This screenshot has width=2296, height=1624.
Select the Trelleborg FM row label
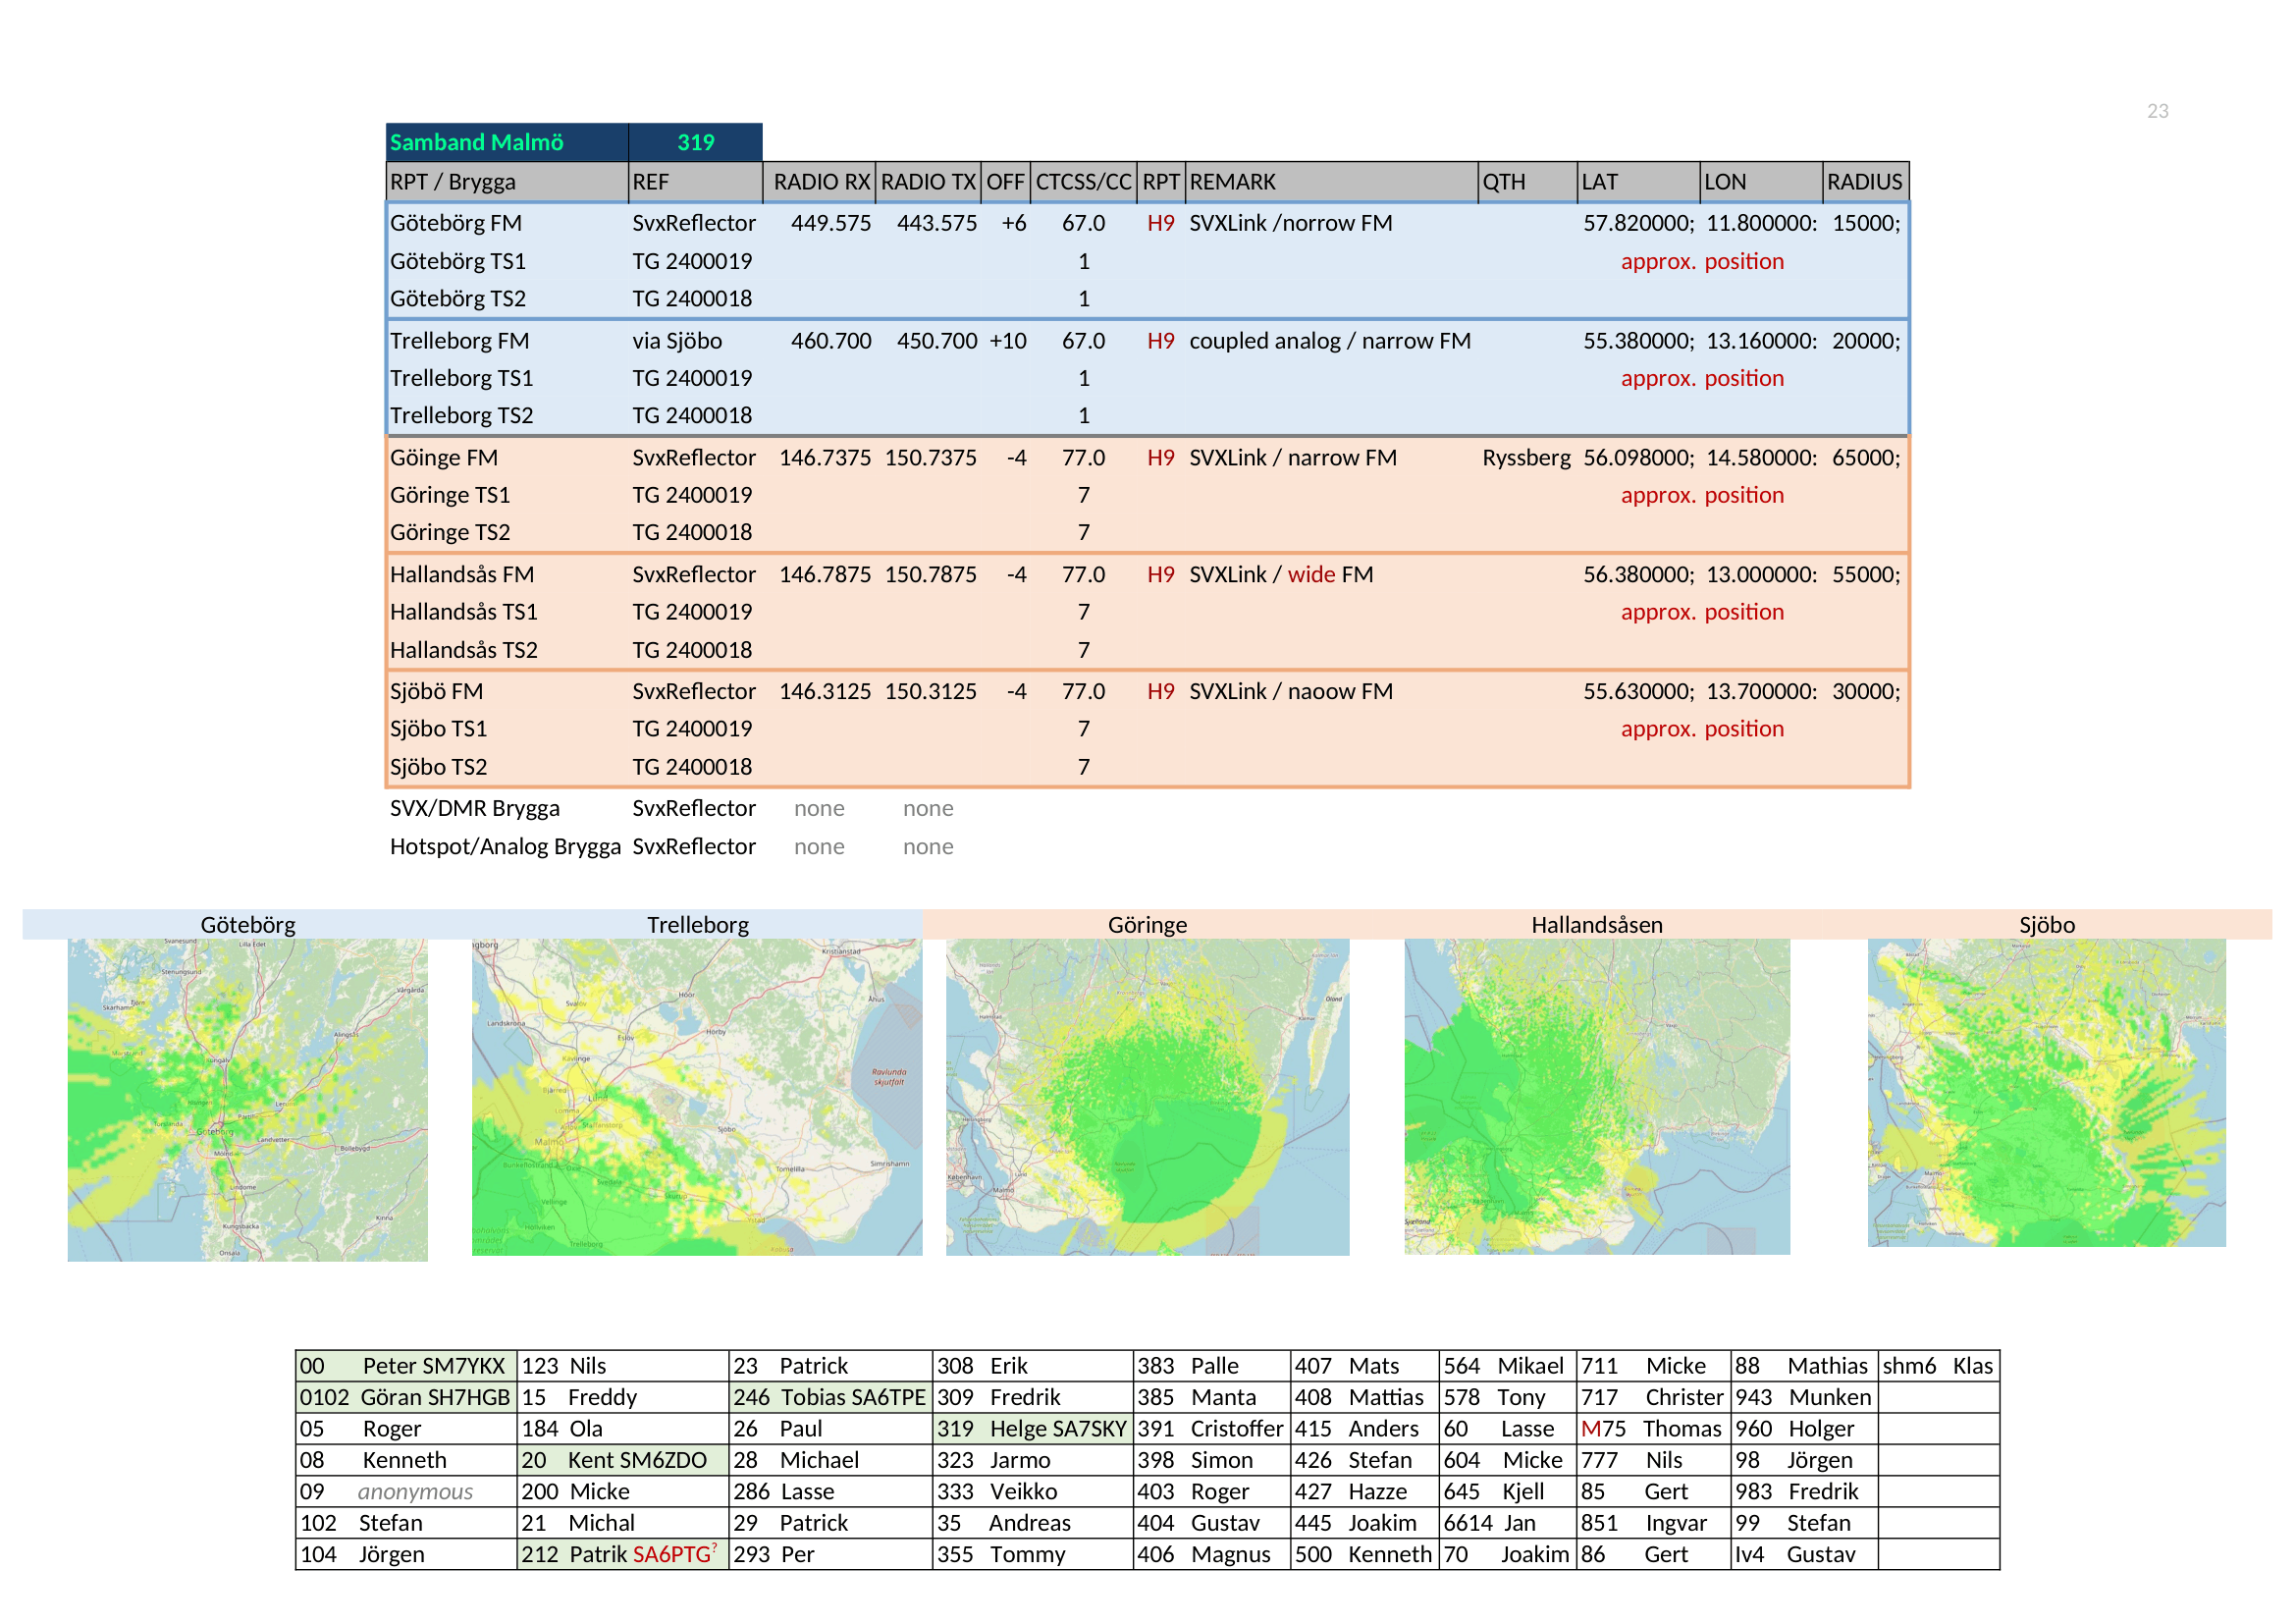click(460, 341)
